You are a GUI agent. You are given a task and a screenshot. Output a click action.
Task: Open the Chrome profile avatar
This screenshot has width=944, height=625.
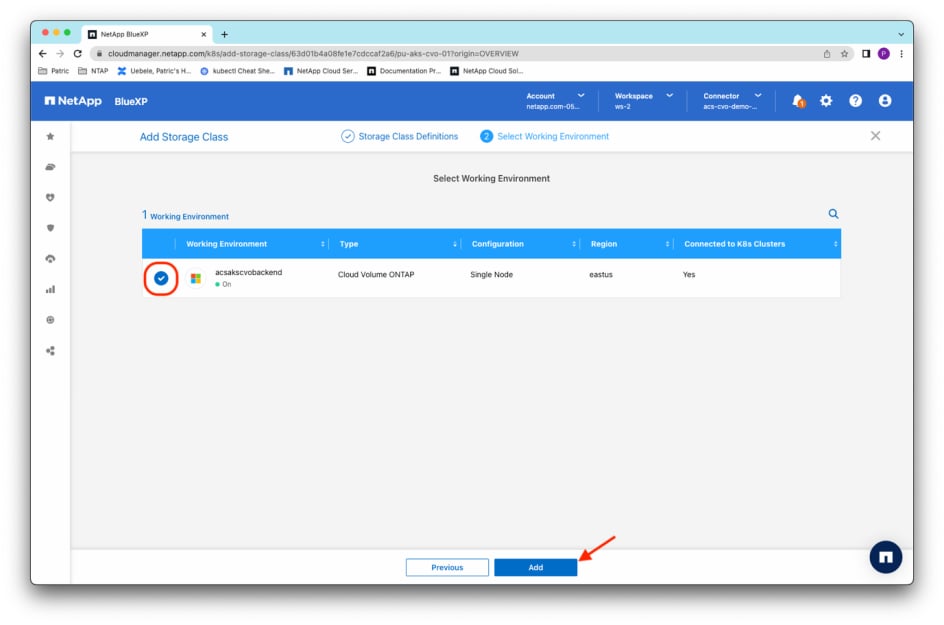(x=883, y=54)
